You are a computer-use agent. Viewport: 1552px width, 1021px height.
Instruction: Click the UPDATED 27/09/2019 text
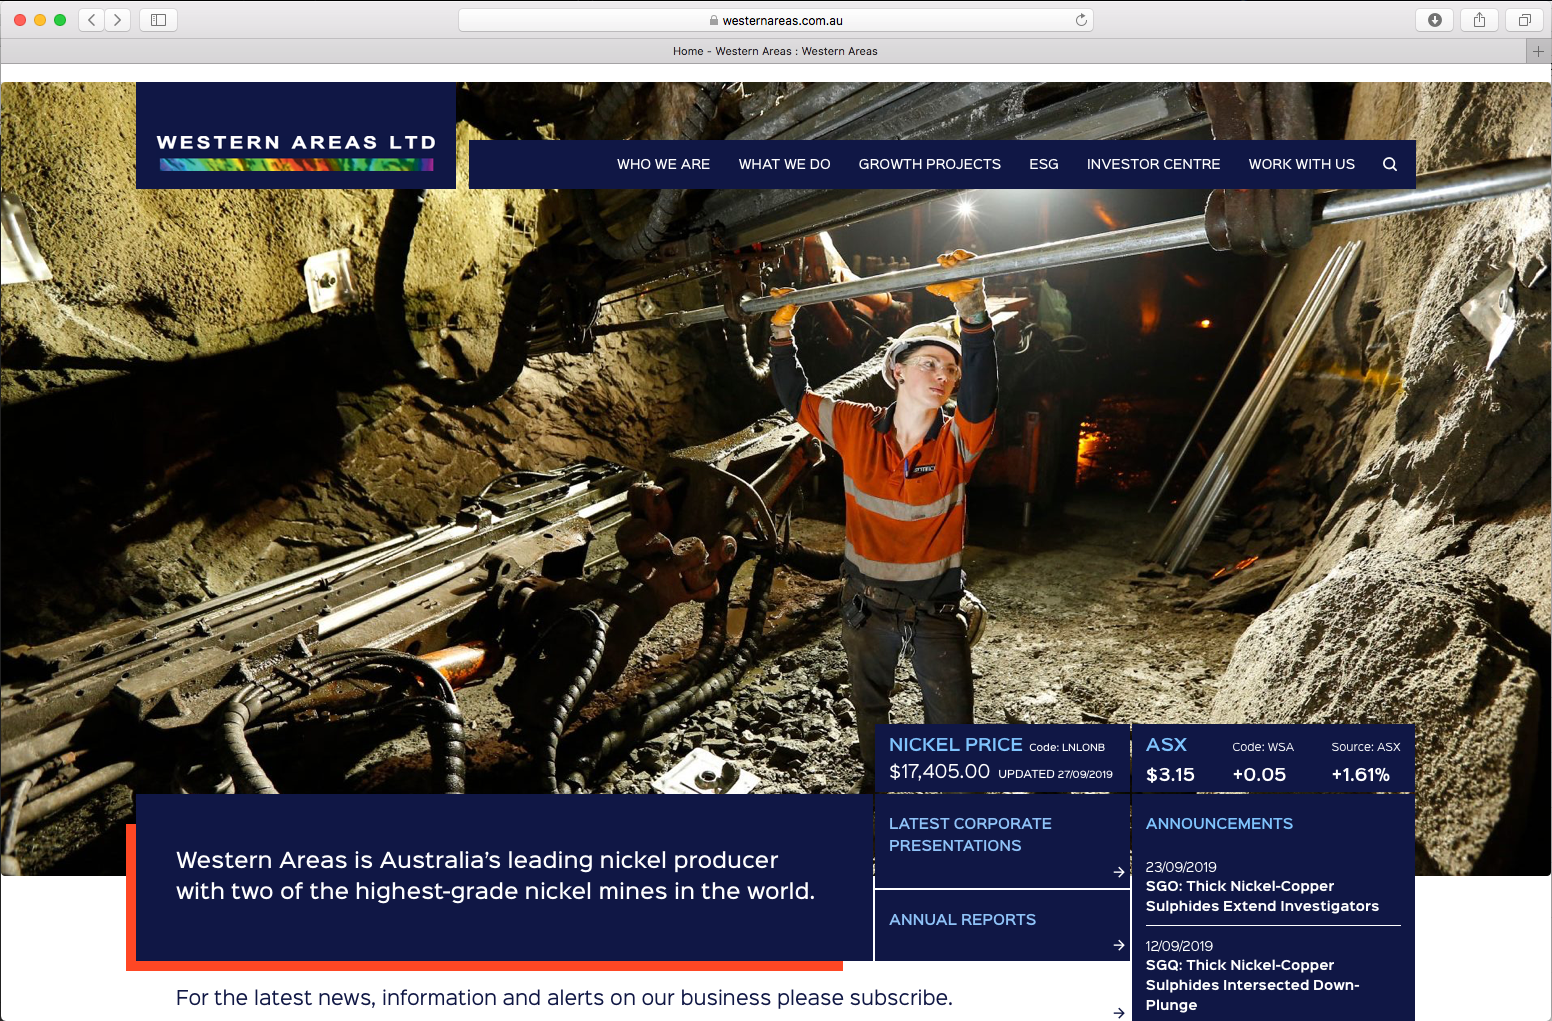coord(1055,774)
